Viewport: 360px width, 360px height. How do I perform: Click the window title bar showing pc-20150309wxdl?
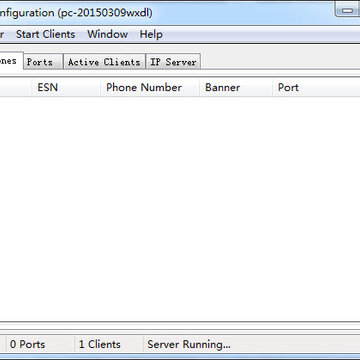click(x=167, y=13)
